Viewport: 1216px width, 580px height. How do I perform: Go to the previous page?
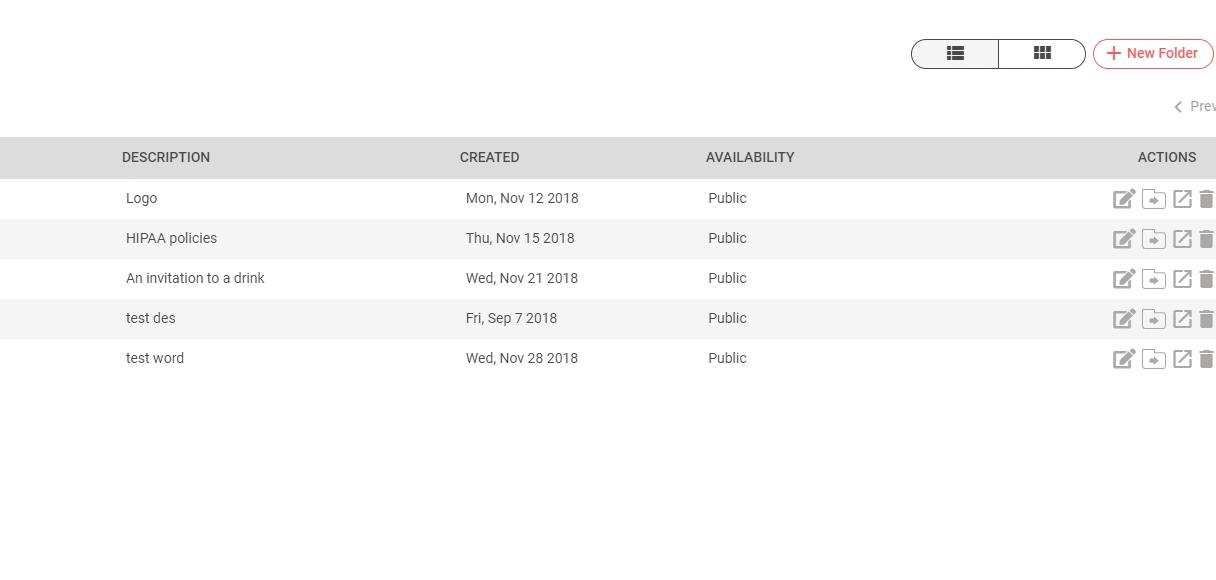[1194, 107]
